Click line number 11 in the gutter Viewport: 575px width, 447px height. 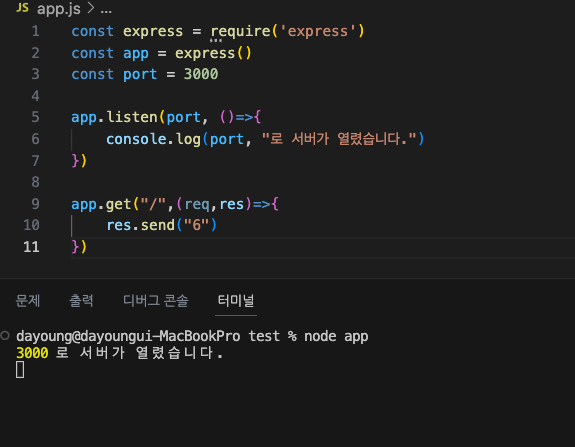[x=31, y=247]
